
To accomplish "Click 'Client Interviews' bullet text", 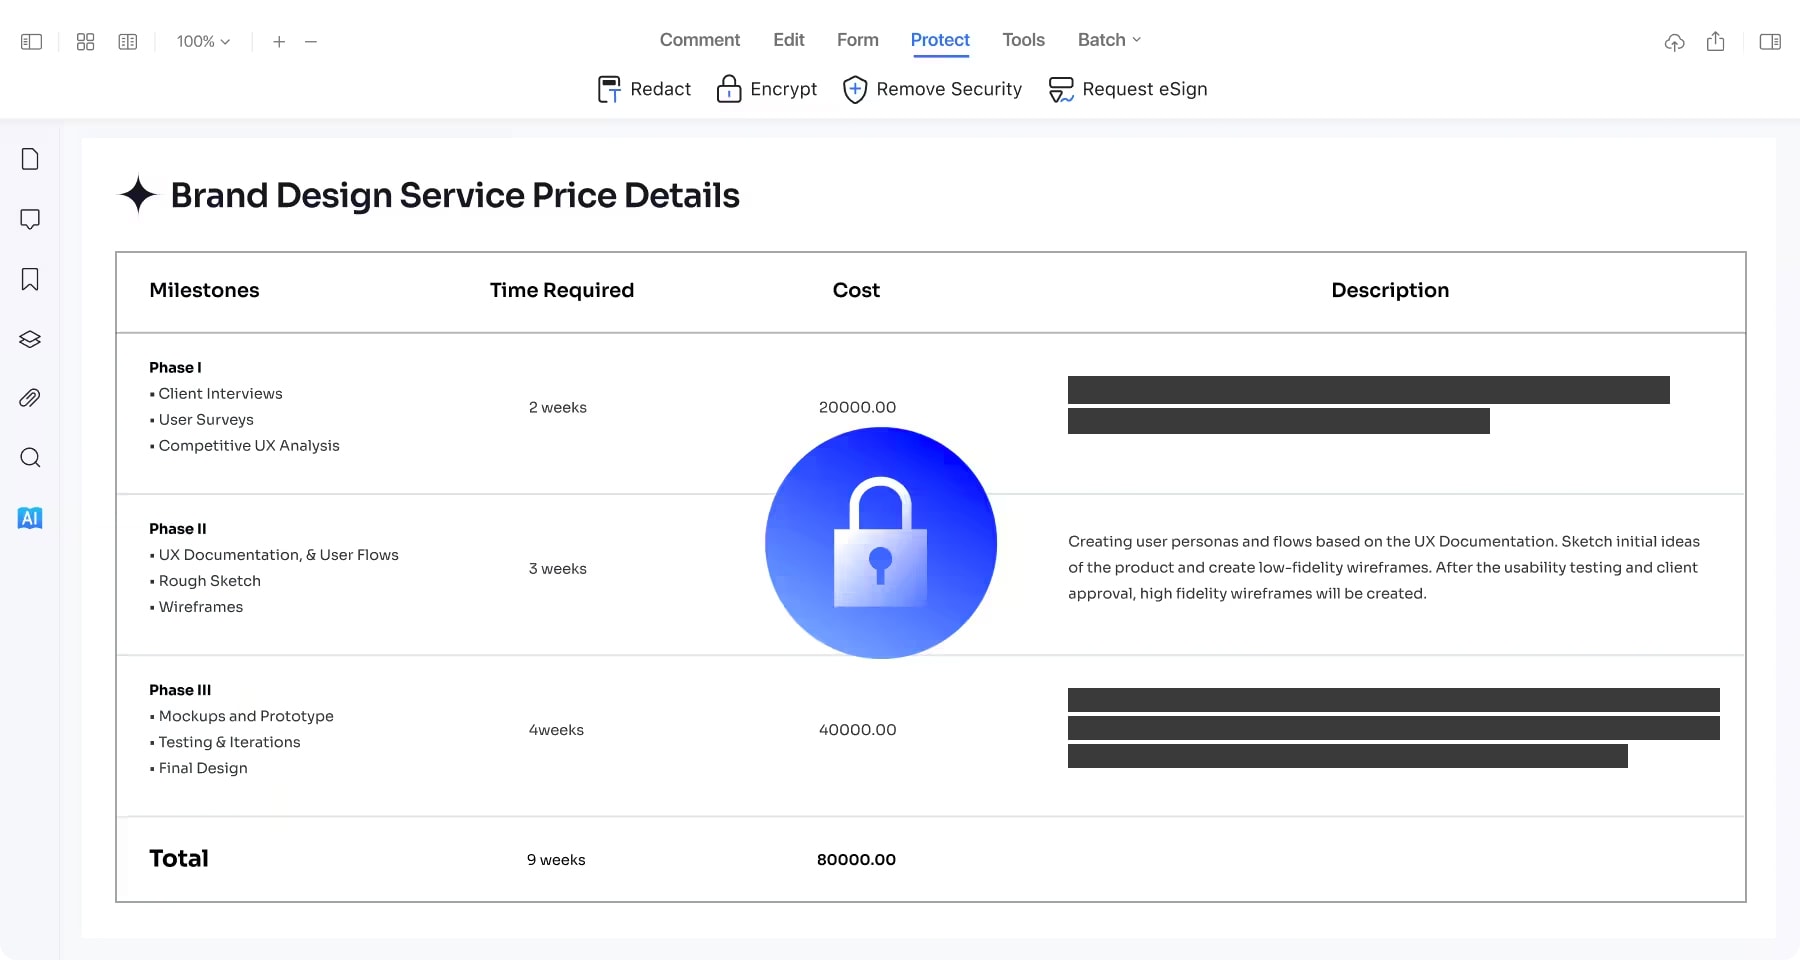I will tap(220, 393).
